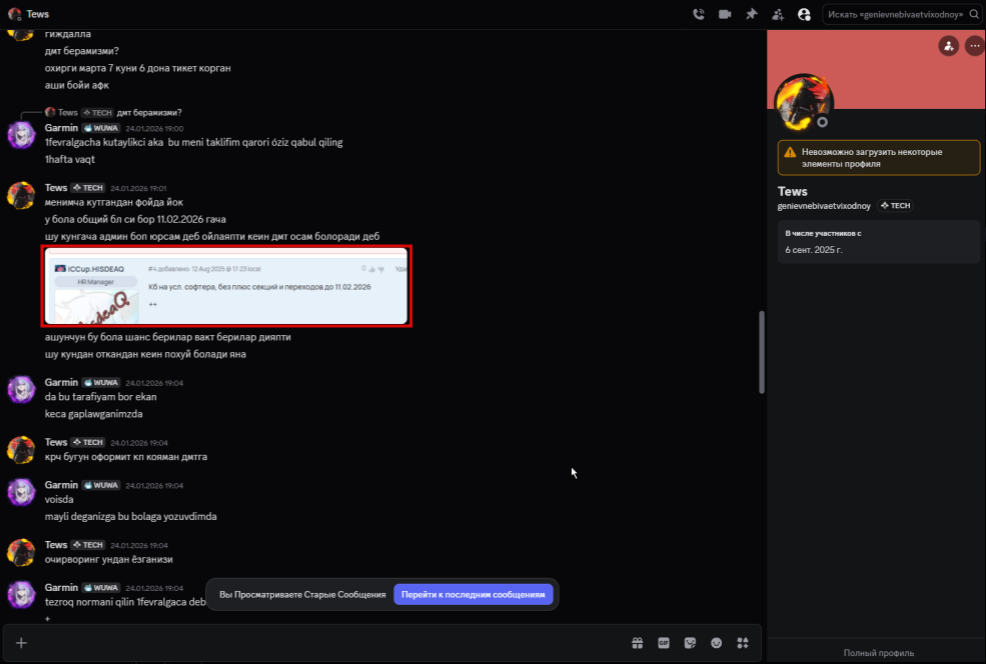Click the username 'genievnebivaetvixodnoy' in profile
The image size is (986, 664).
click(x=824, y=206)
